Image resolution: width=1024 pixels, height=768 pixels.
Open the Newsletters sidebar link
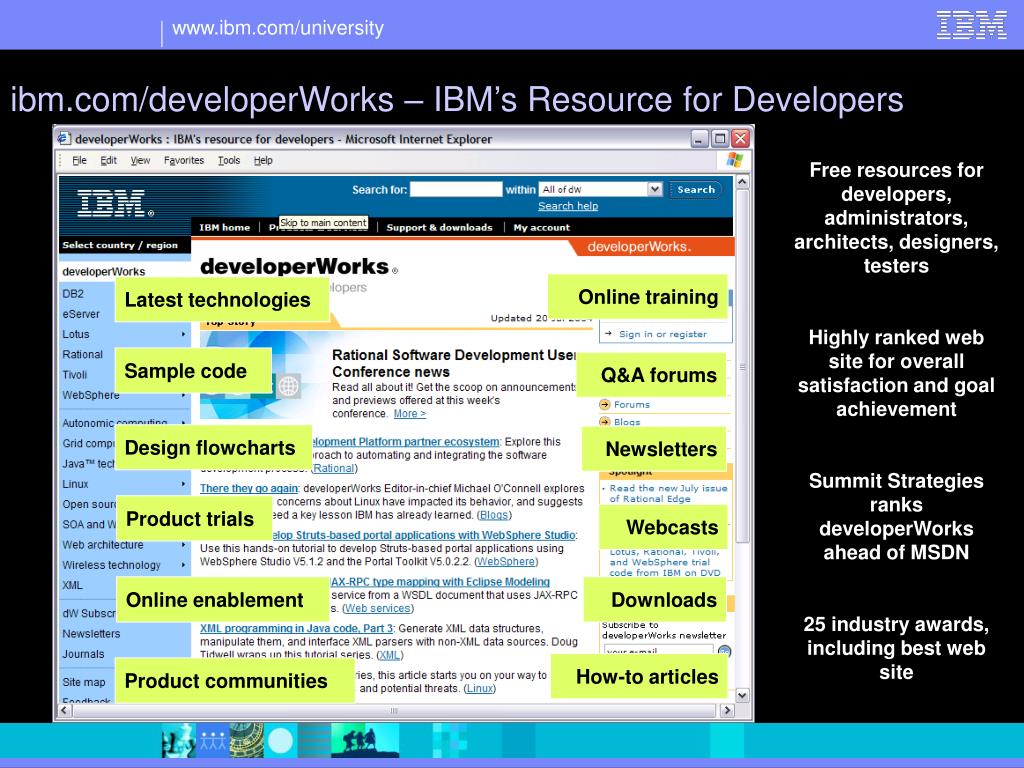[91, 633]
